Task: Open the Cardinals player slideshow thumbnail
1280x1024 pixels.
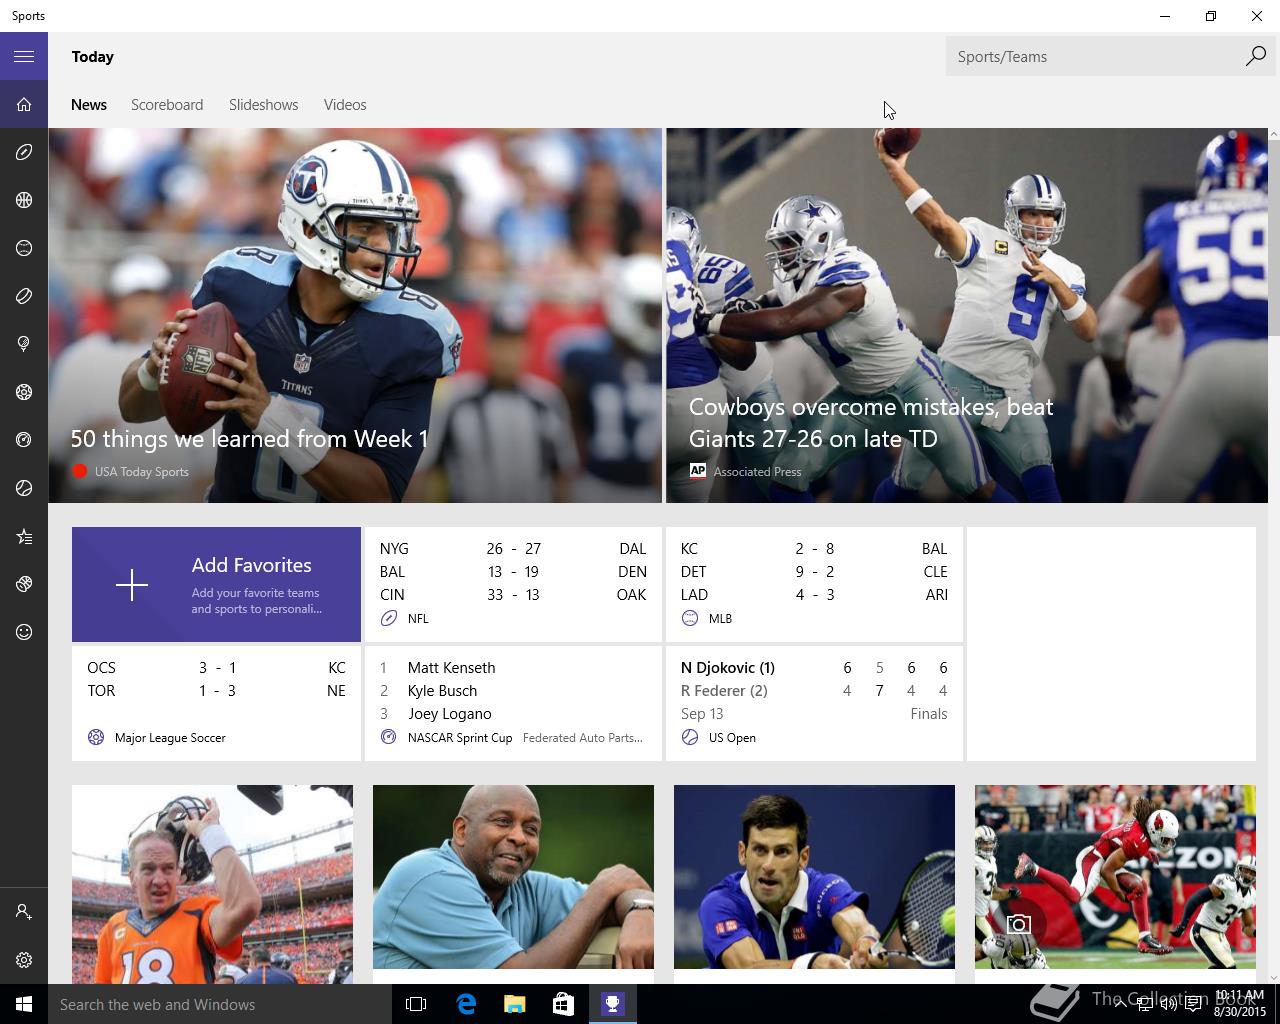Action: (1115, 877)
